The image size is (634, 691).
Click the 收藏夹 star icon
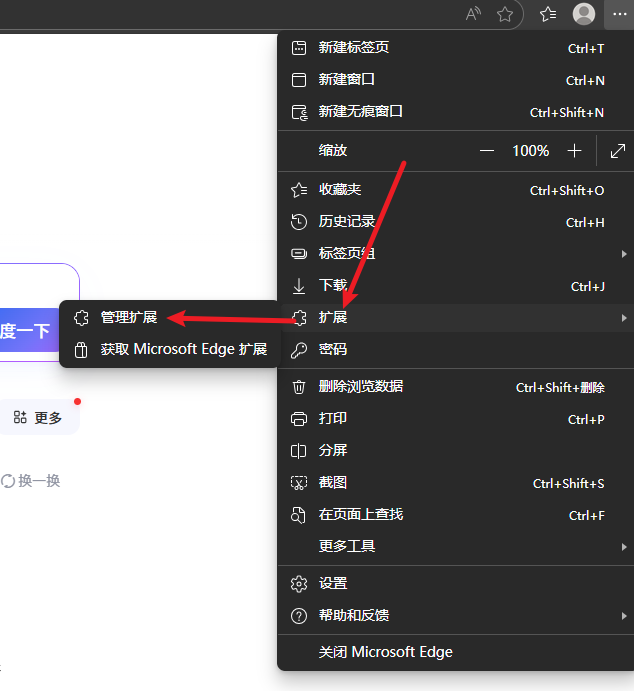299,190
